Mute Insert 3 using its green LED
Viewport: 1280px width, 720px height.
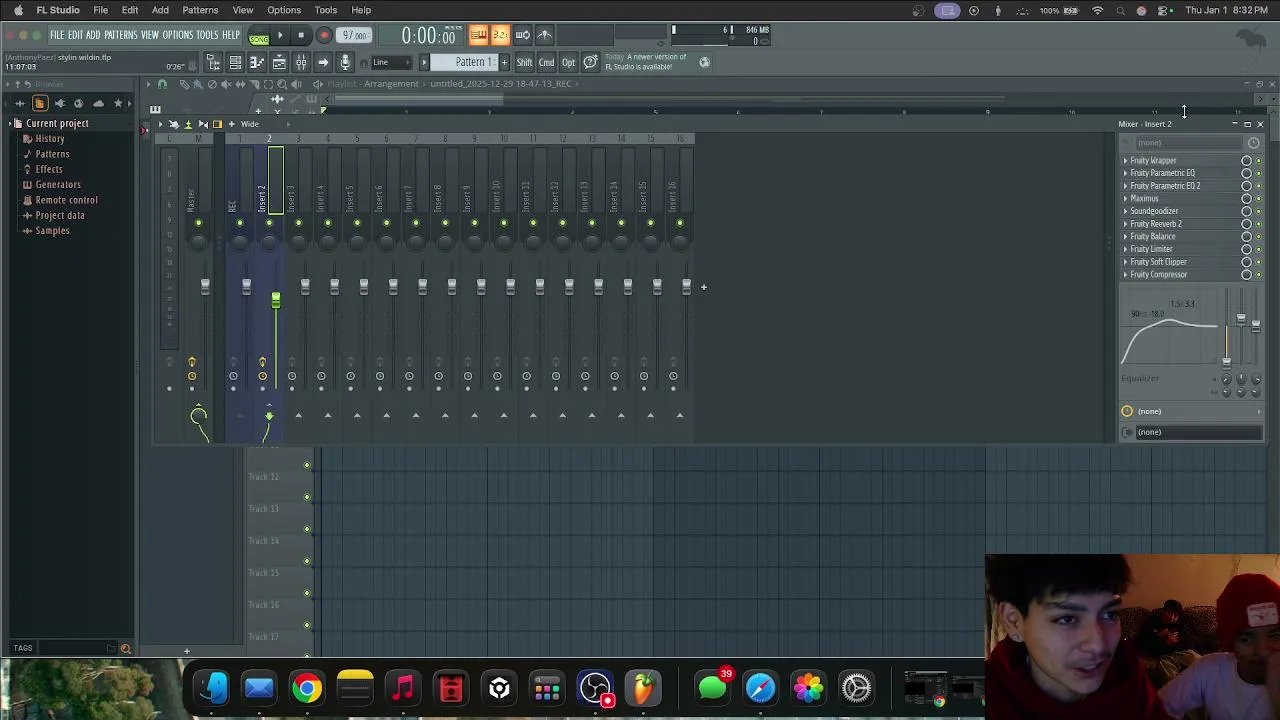(298, 223)
